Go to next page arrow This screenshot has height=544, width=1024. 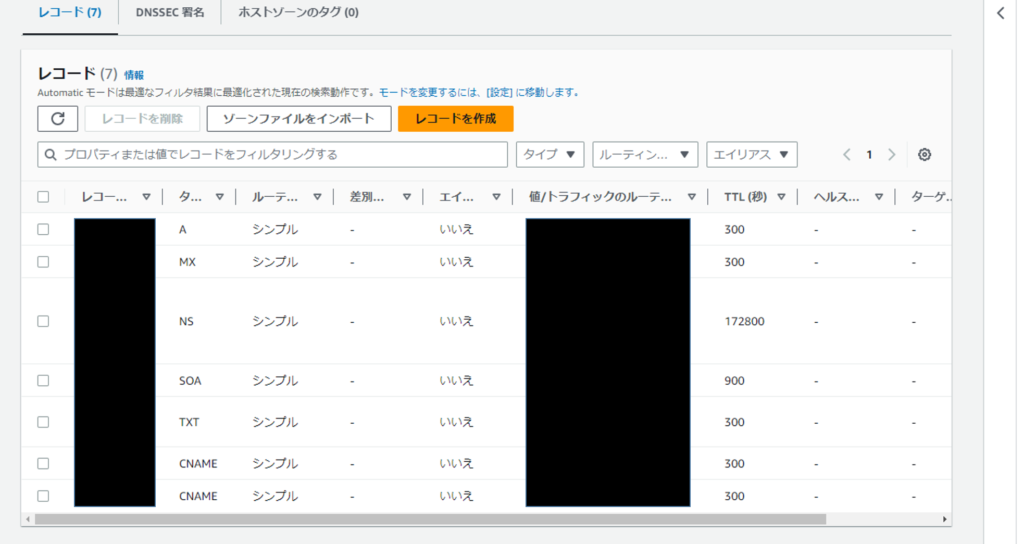pos(891,155)
